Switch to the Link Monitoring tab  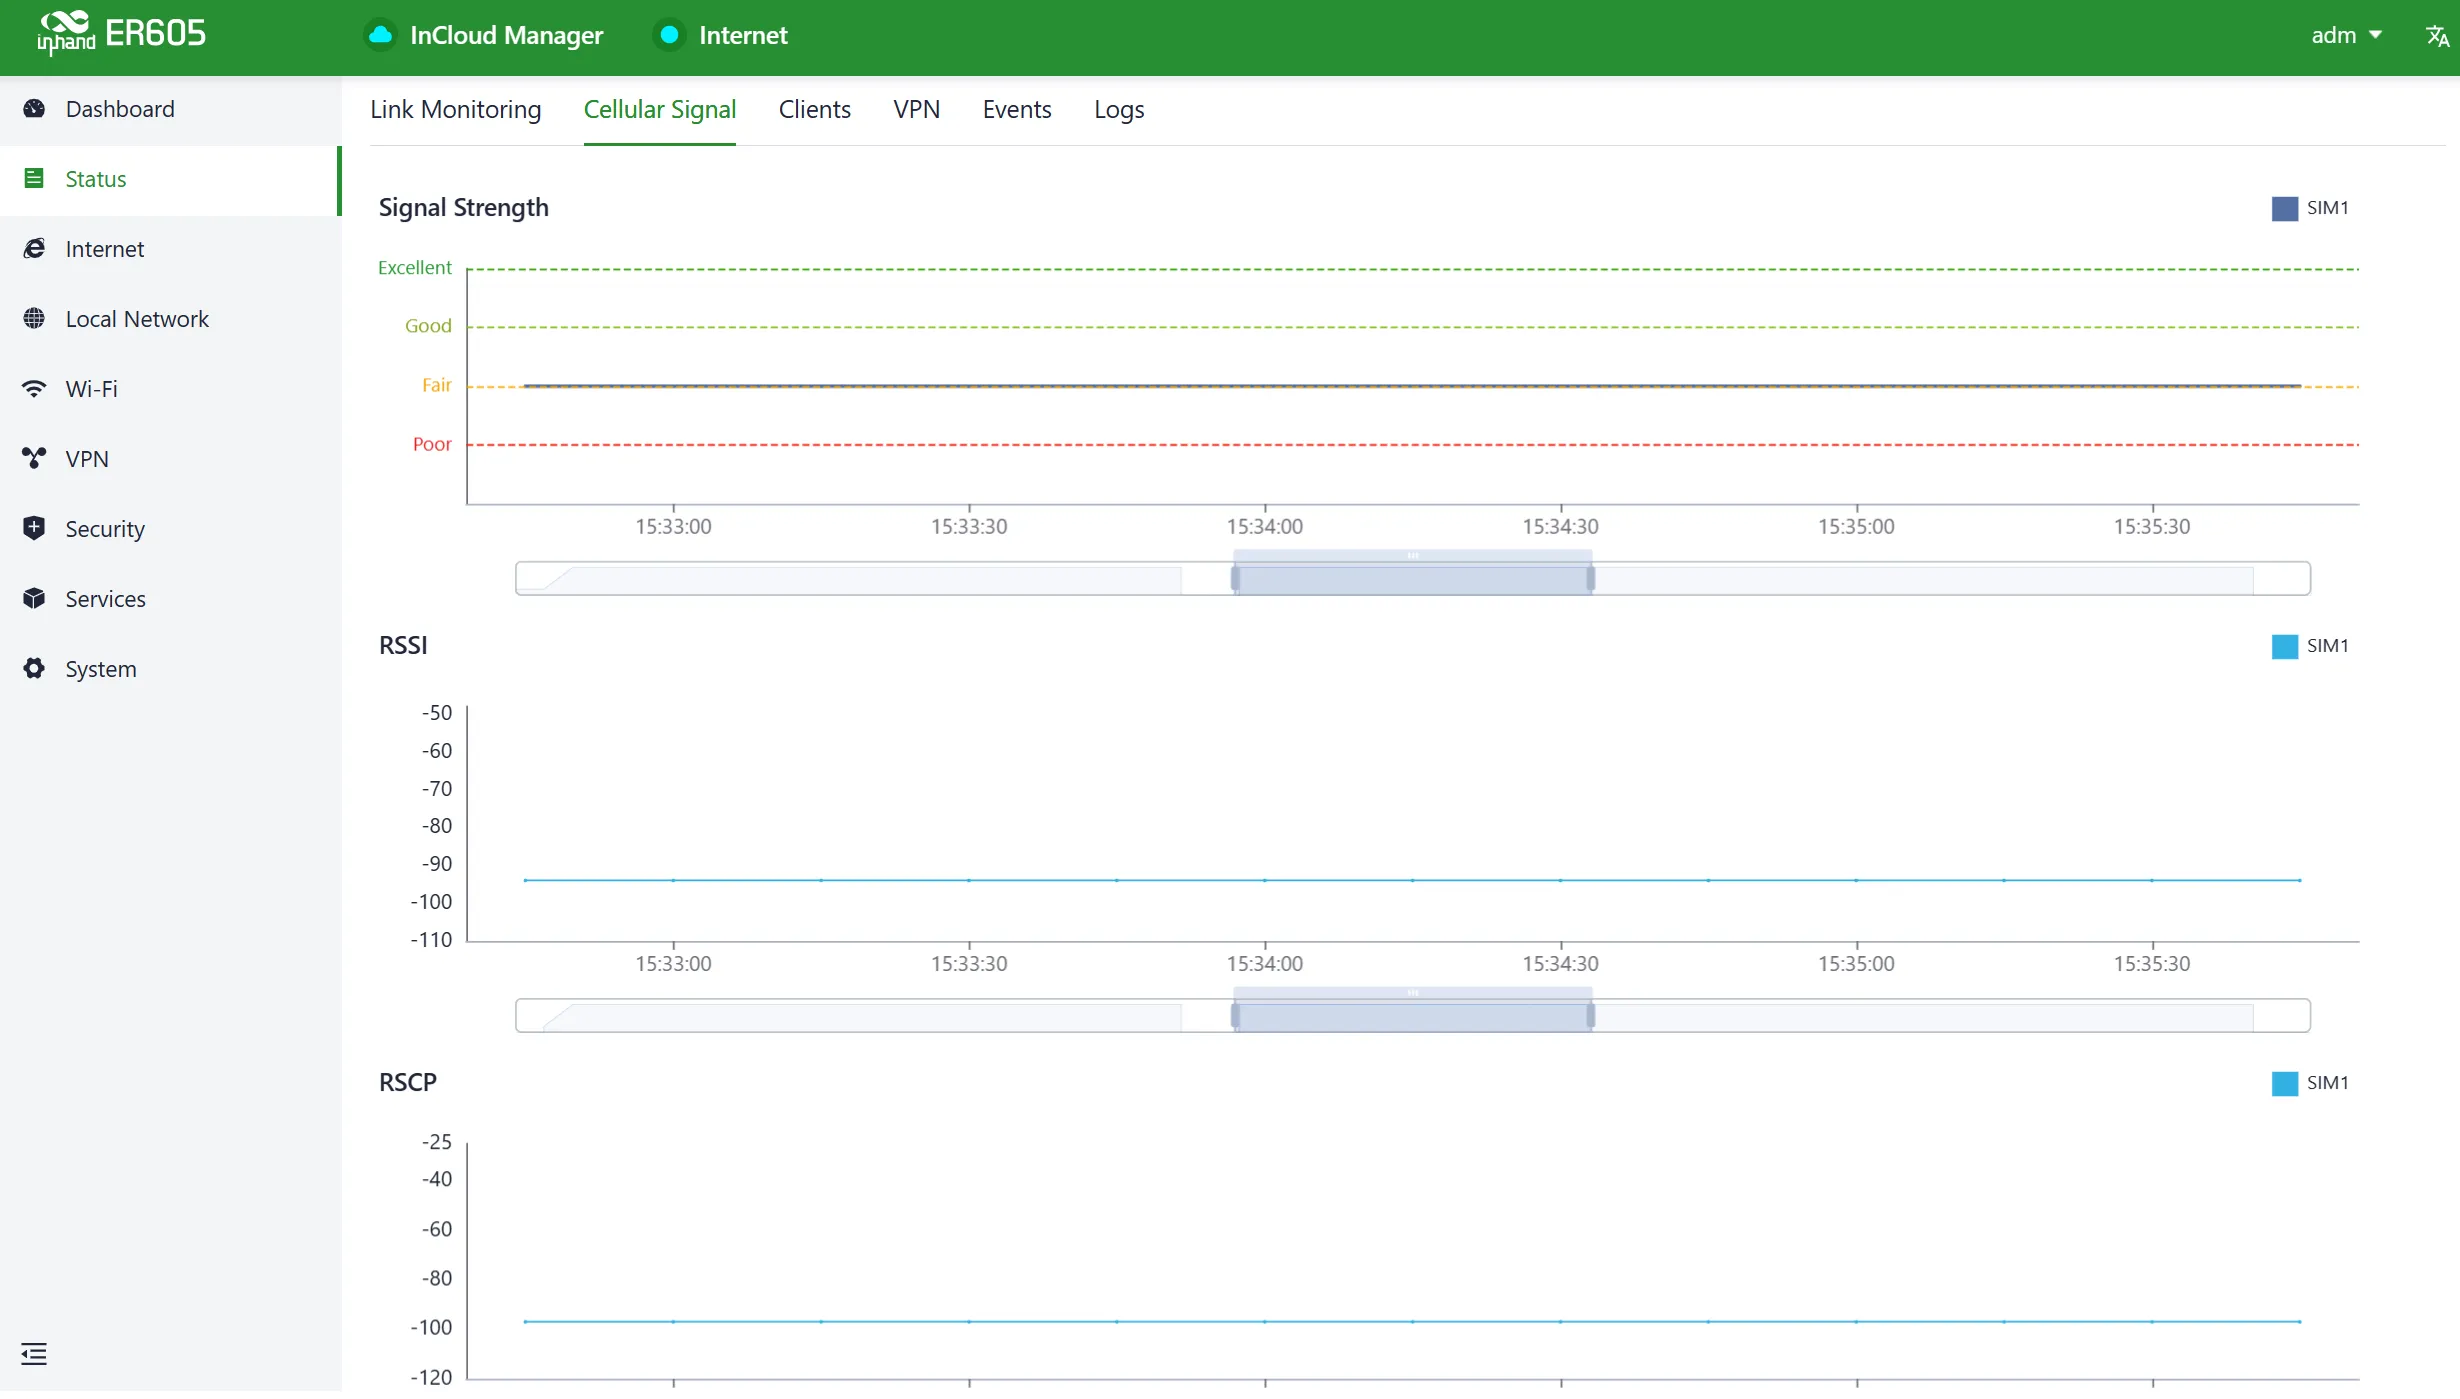pyautogui.click(x=456, y=109)
